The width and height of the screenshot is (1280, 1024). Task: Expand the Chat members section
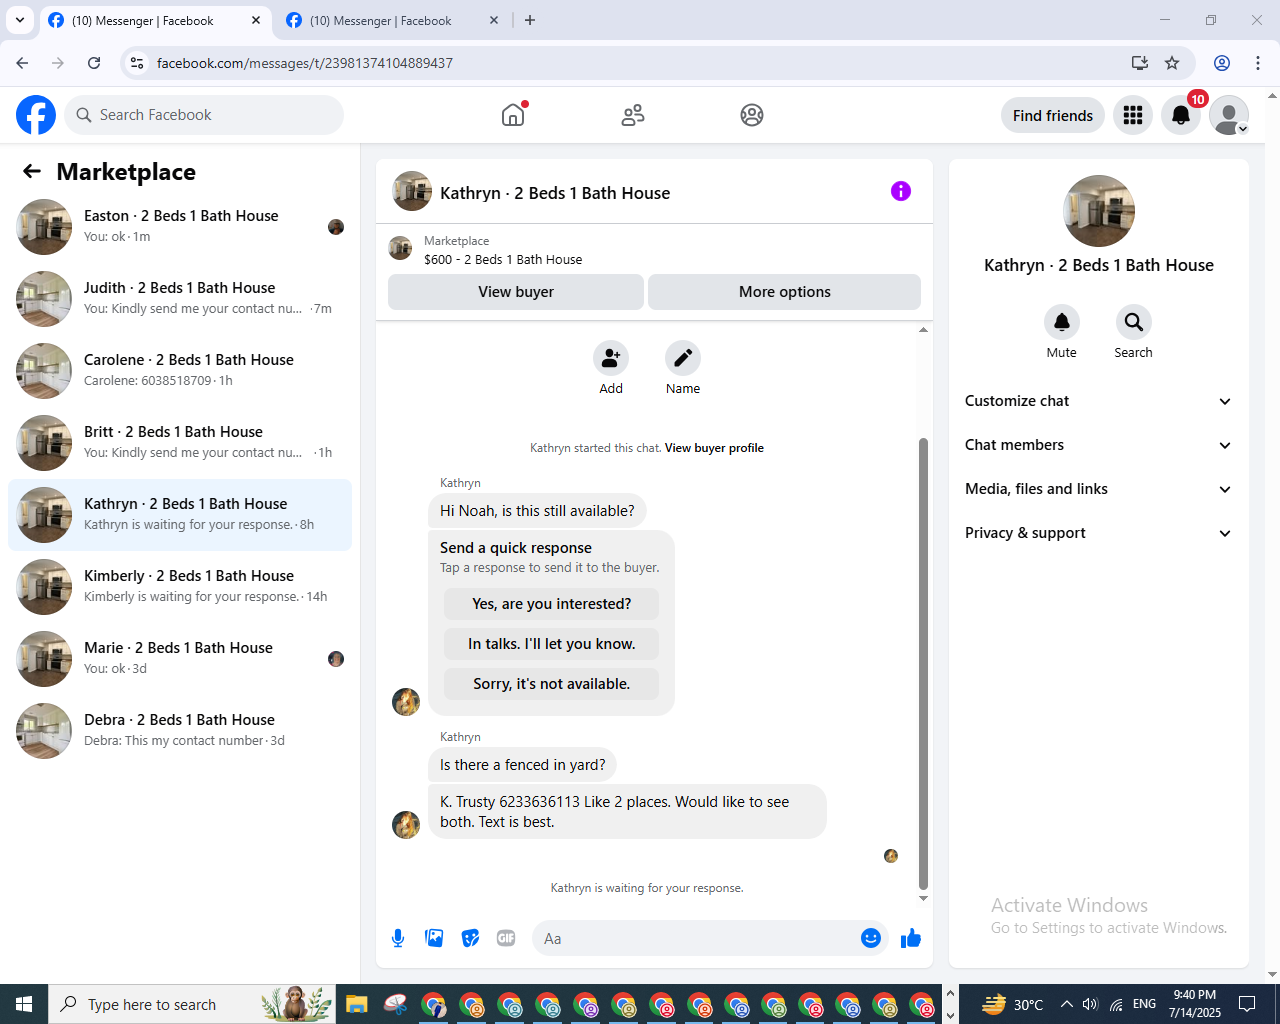[x=1098, y=445]
